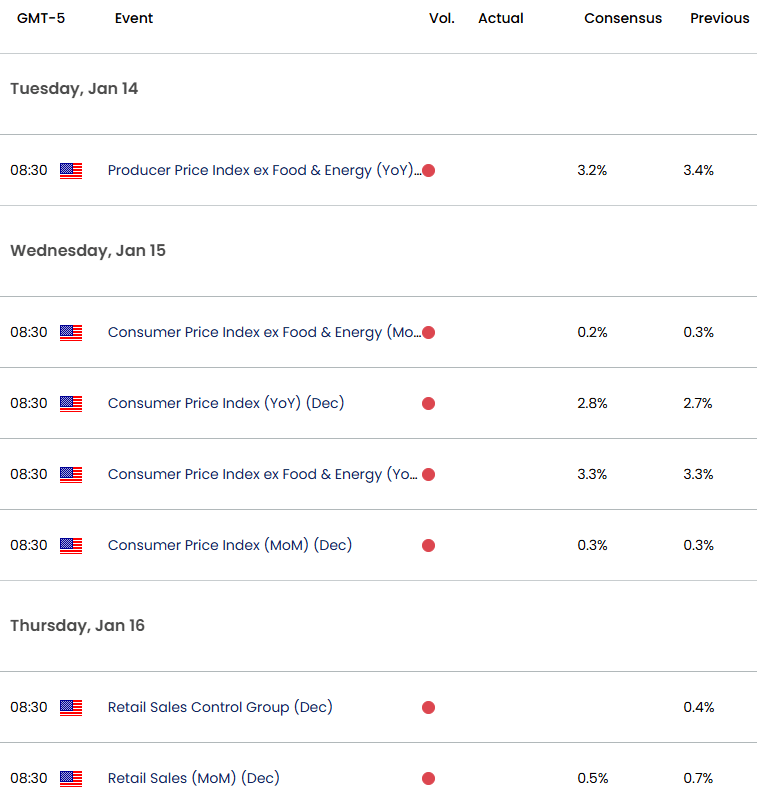Toggle the volatility dot for Consumer Price Index ex Food (MoM)

(x=428, y=332)
